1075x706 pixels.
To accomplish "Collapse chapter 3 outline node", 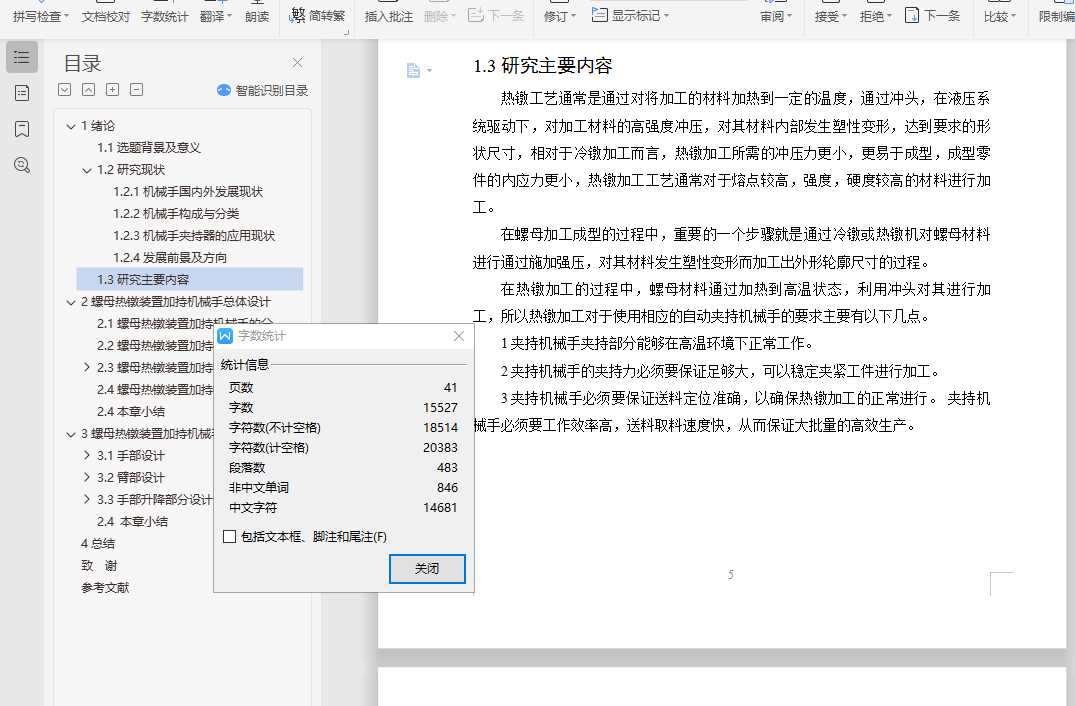I will [x=71, y=434].
